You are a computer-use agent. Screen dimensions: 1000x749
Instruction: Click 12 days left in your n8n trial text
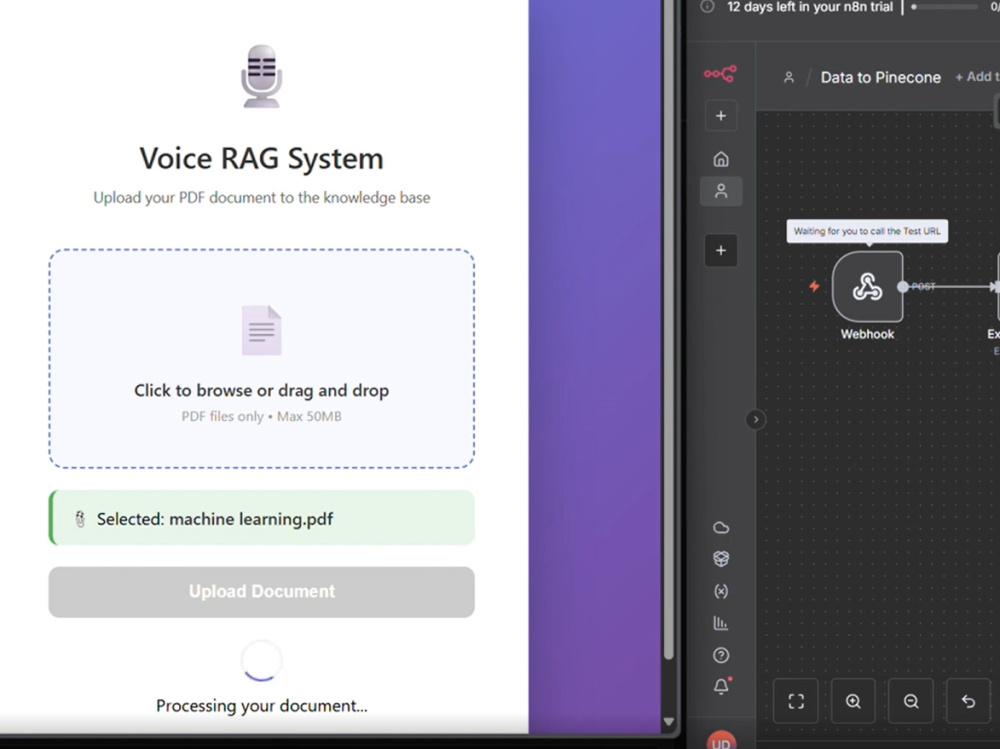(810, 7)
